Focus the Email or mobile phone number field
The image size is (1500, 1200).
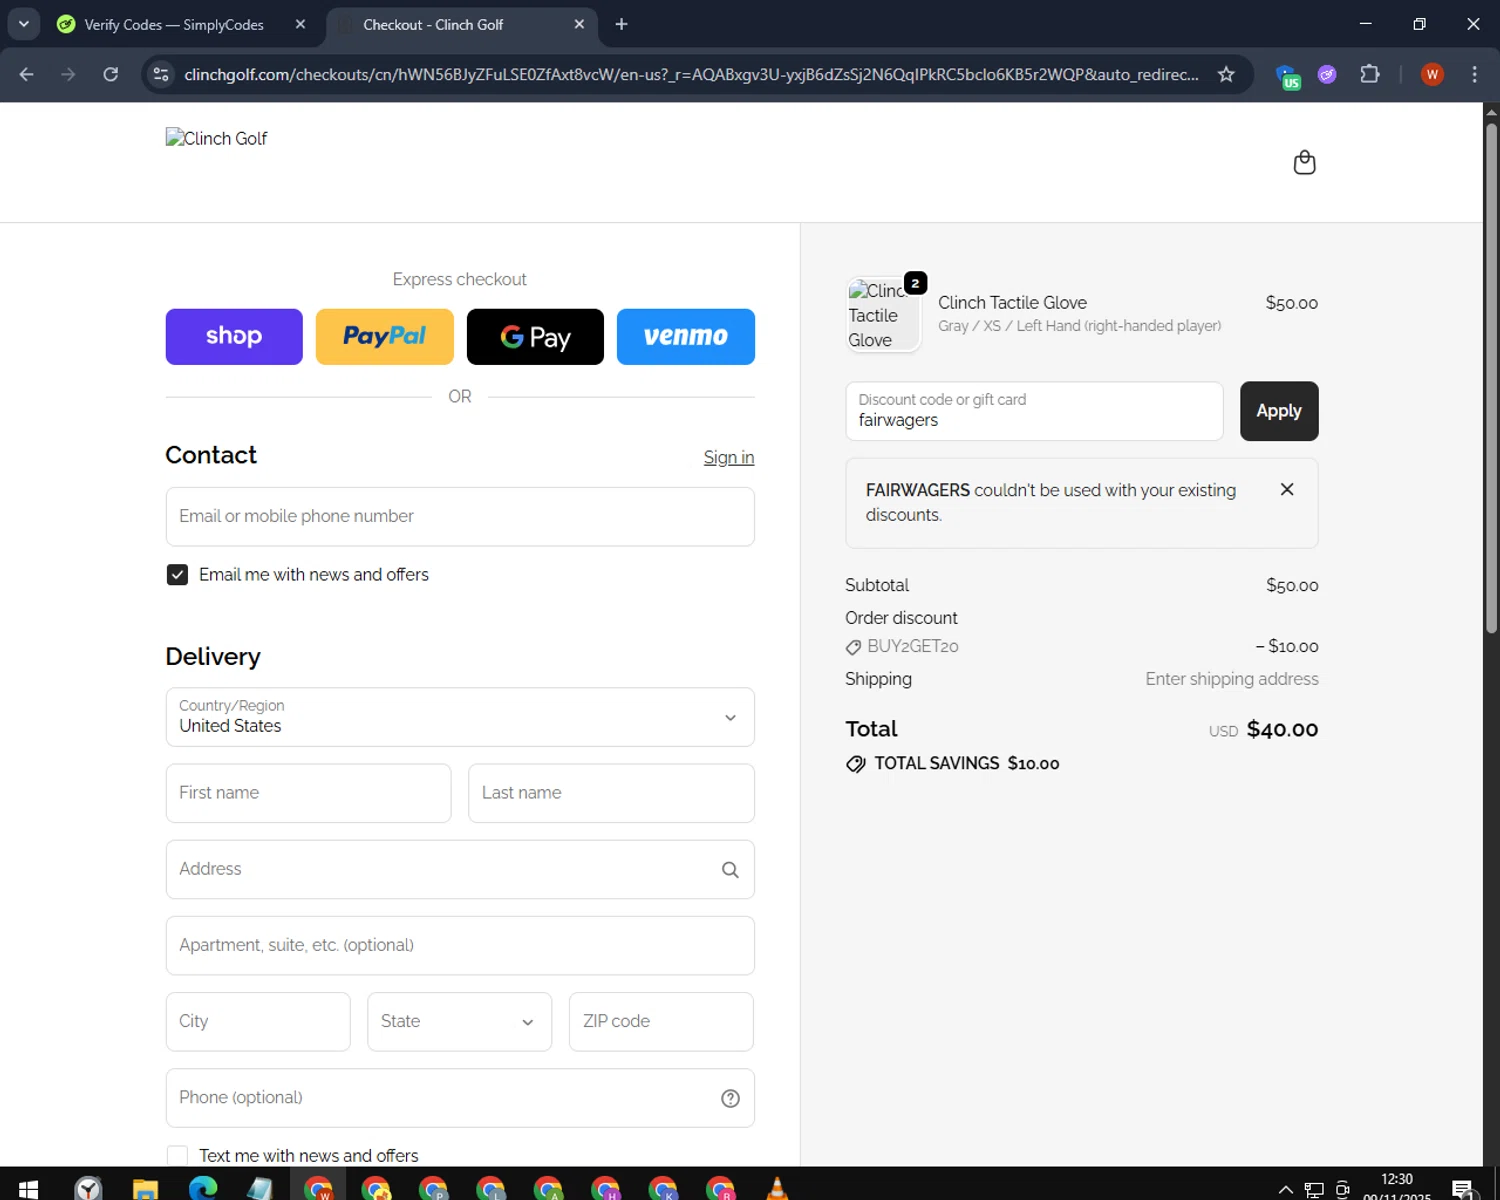tap(460, 517)
